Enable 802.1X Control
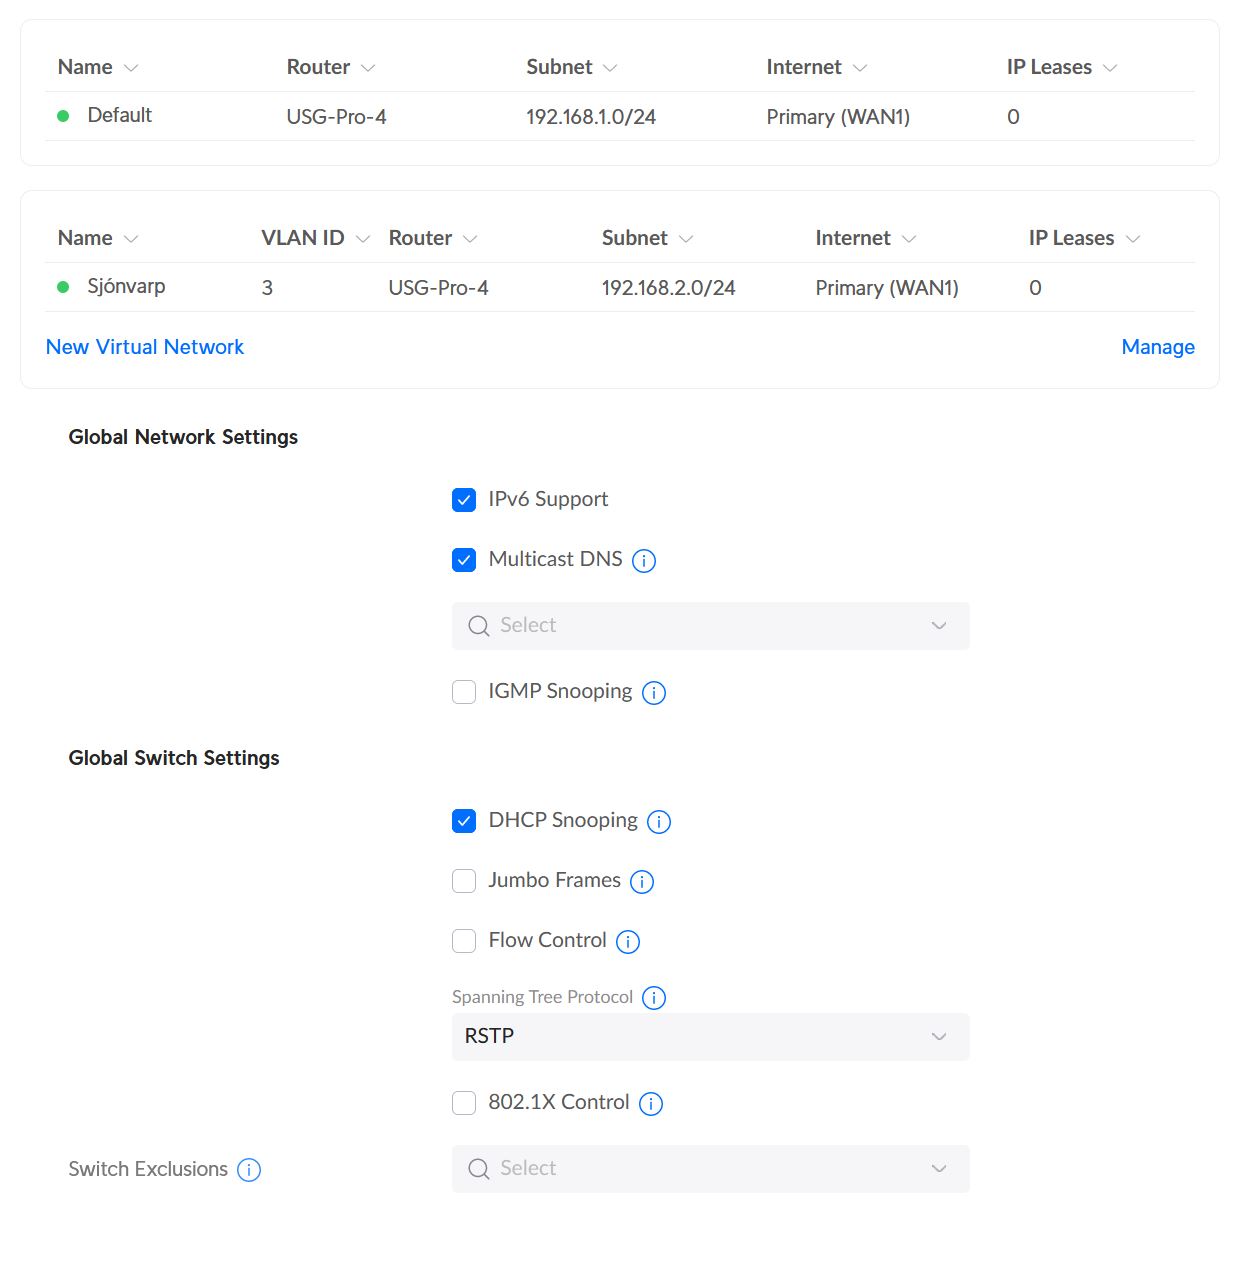 point(464,1103)
